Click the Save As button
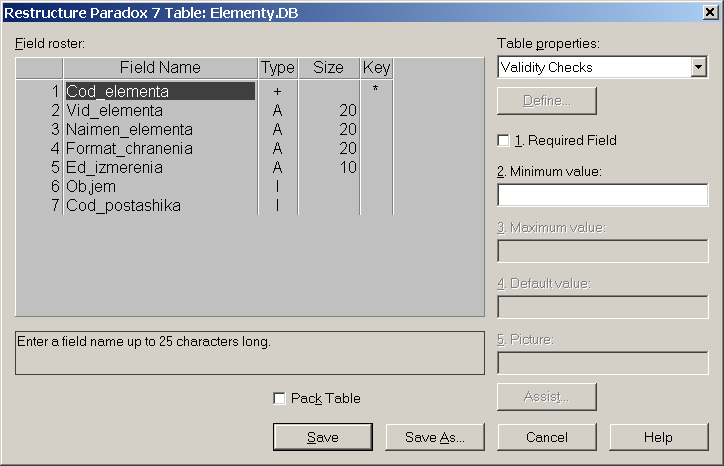This screenshot has height=466, width=724. tap(435, 437)
